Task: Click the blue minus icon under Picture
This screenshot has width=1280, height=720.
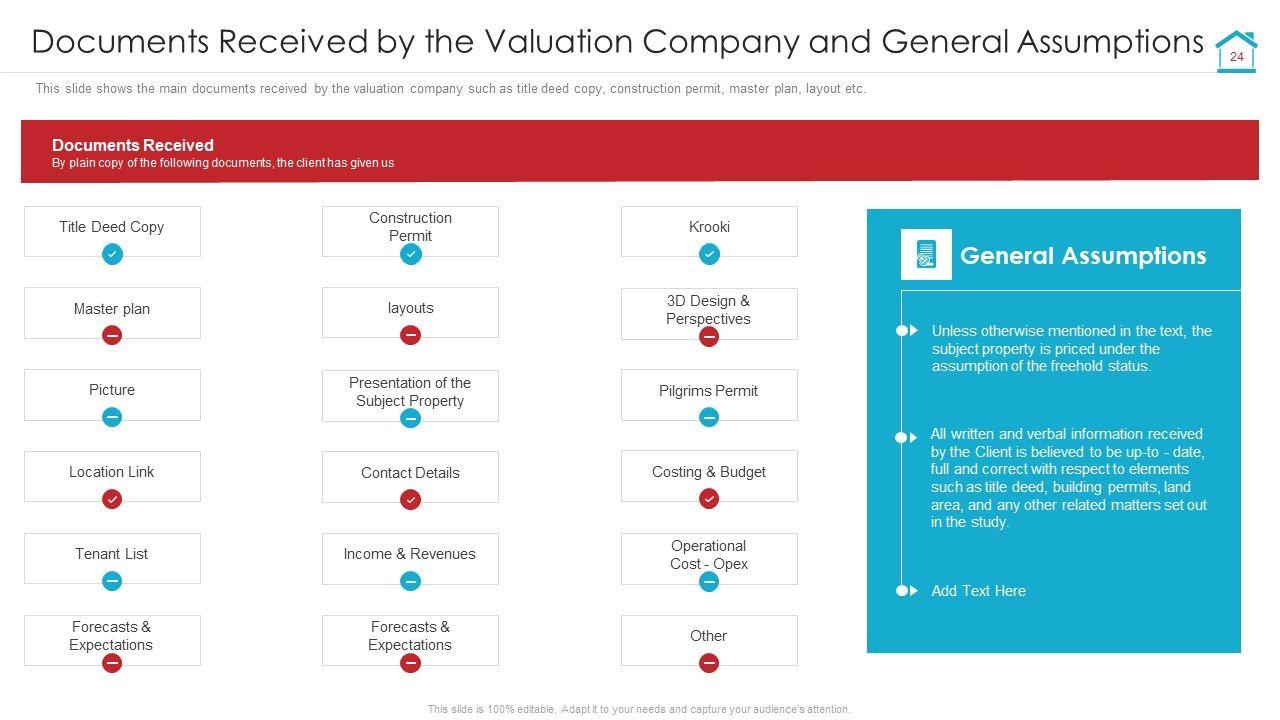Action: click(x=112, y=417)
